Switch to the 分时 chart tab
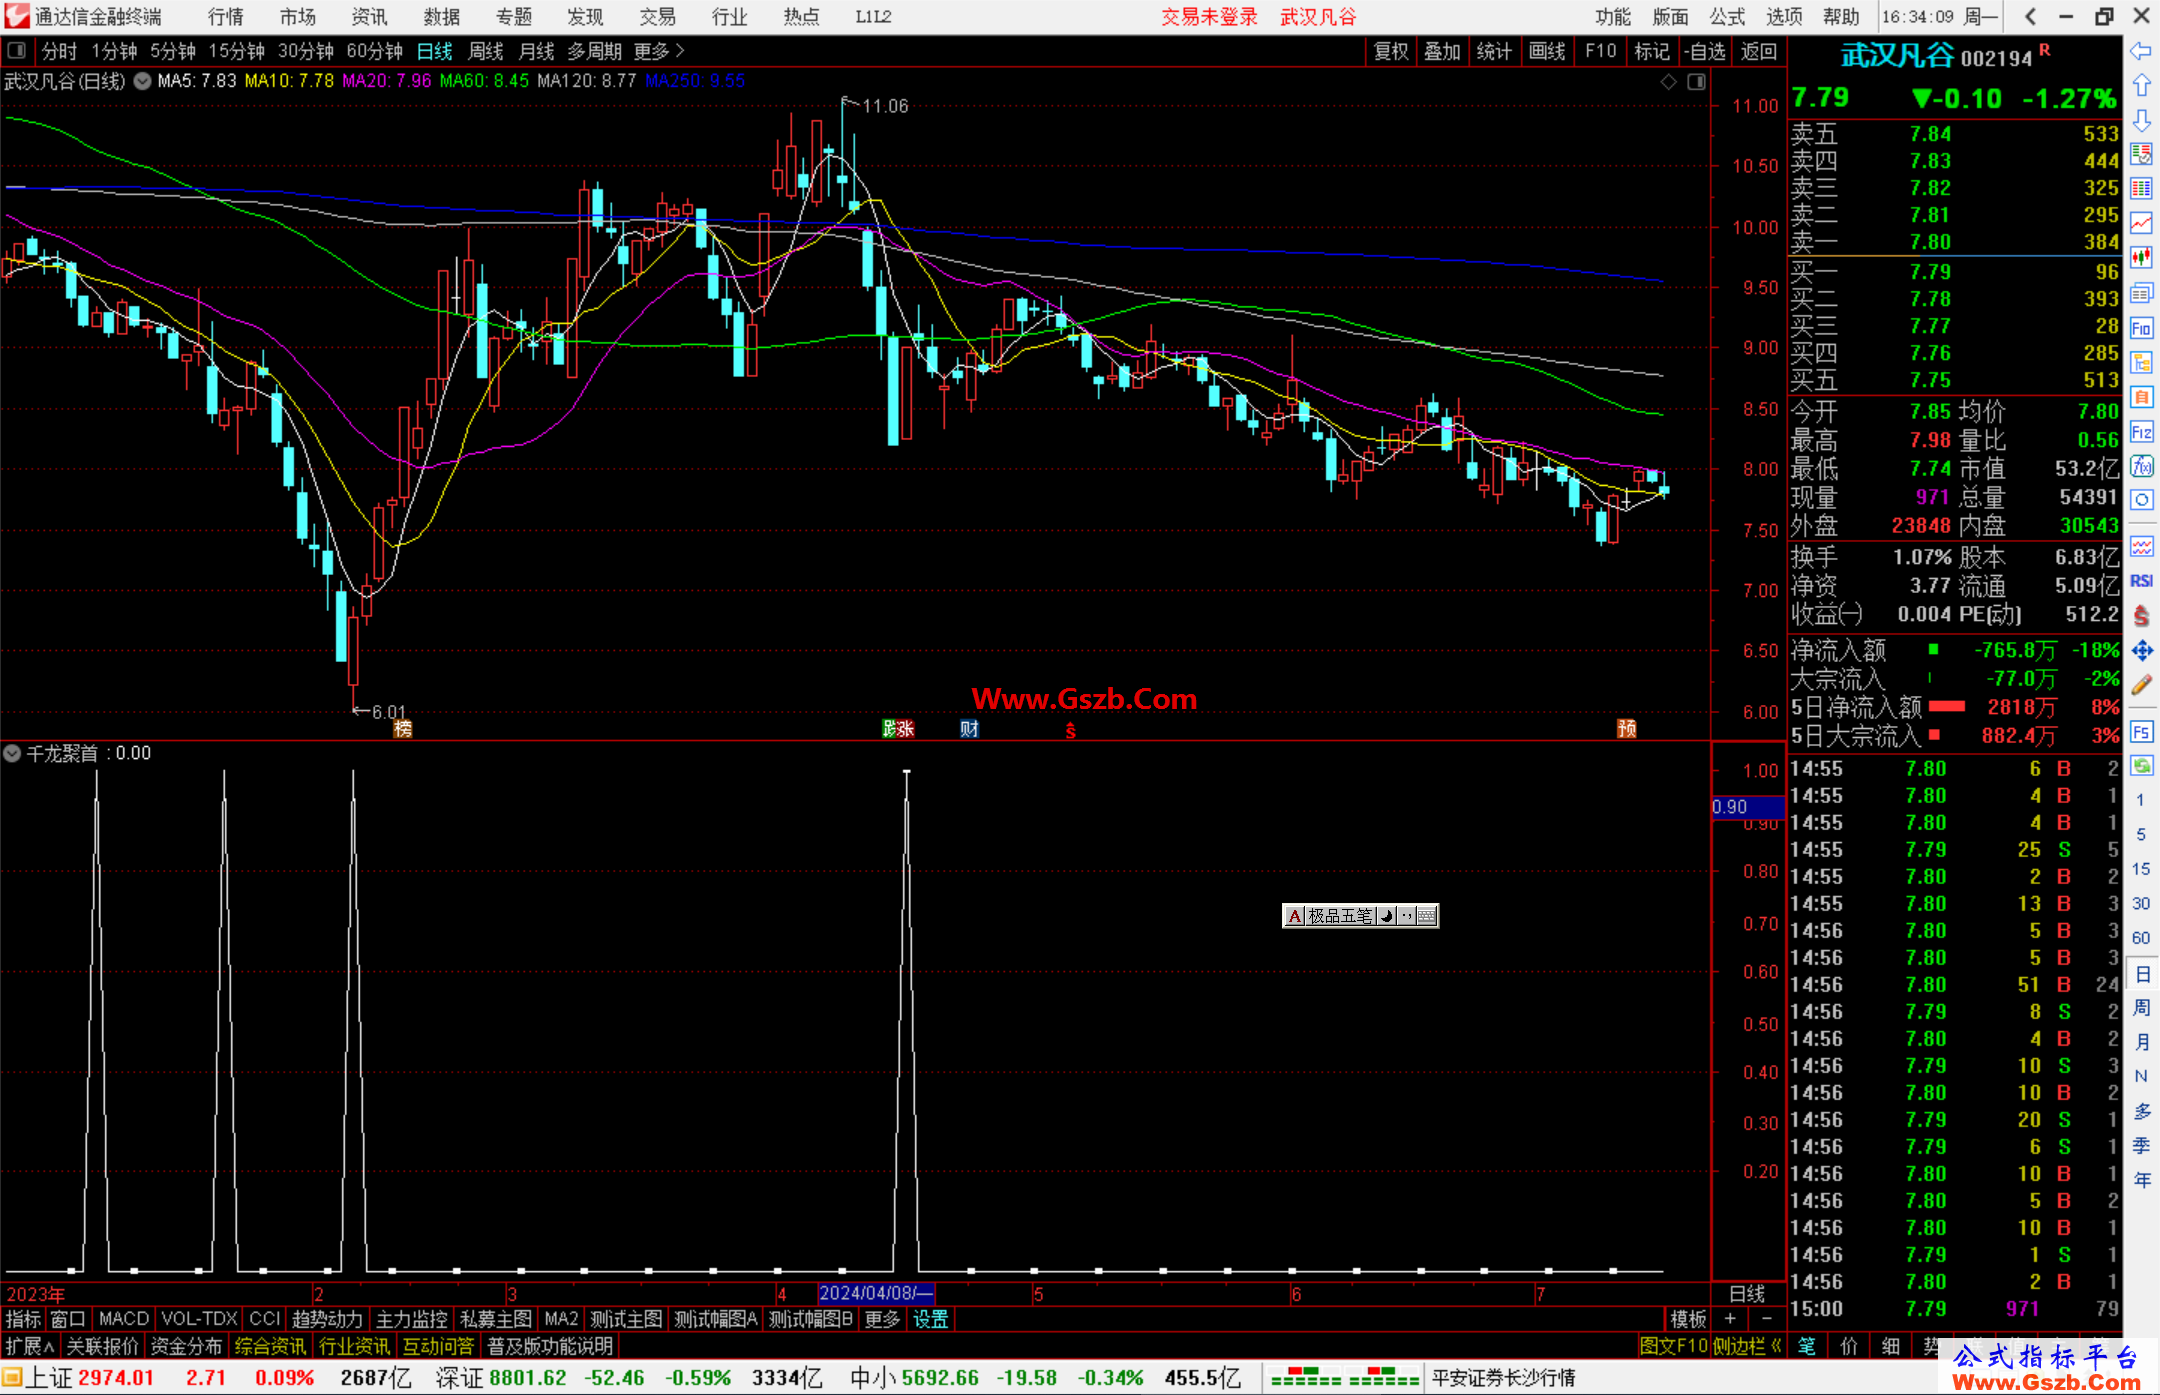The width and height of the screenshot is (2160, 1395). 59,51
